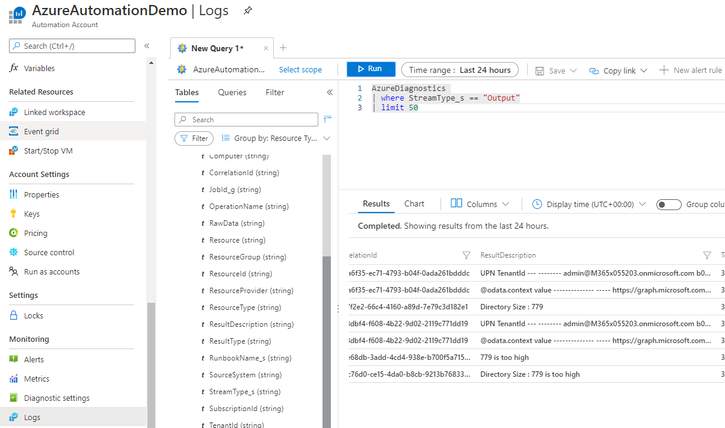Select the JobId_g (string) field

click(x=235, y=190)
